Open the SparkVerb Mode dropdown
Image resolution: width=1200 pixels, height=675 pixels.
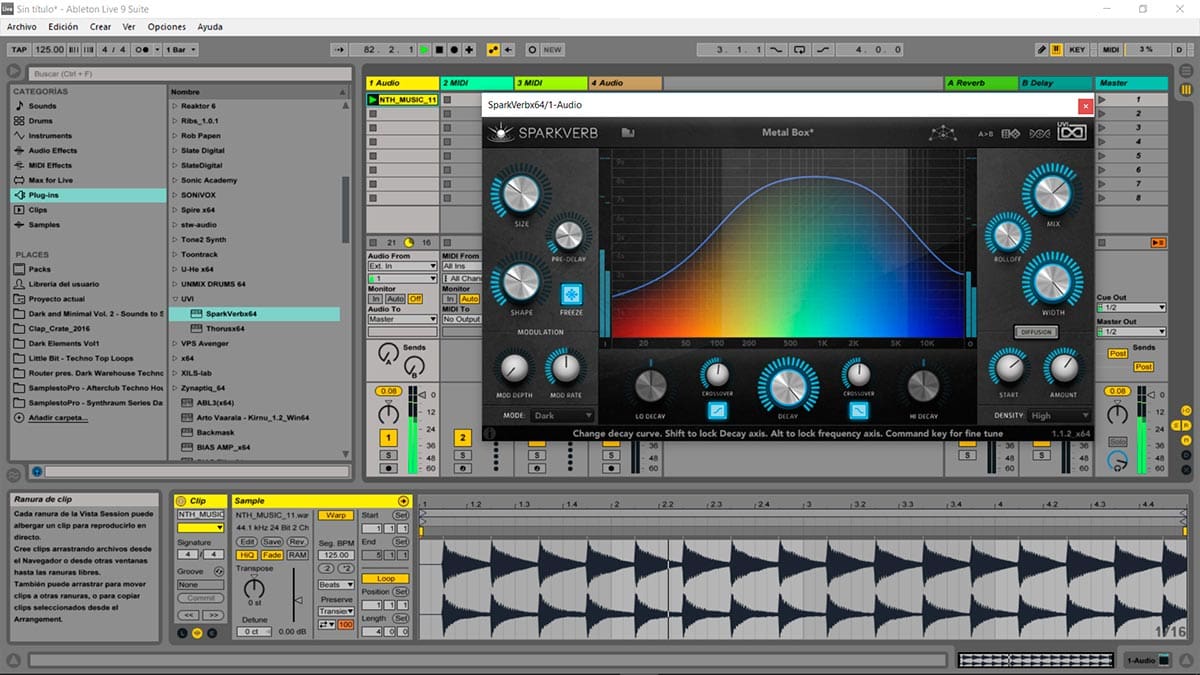[x=562, y=415]
